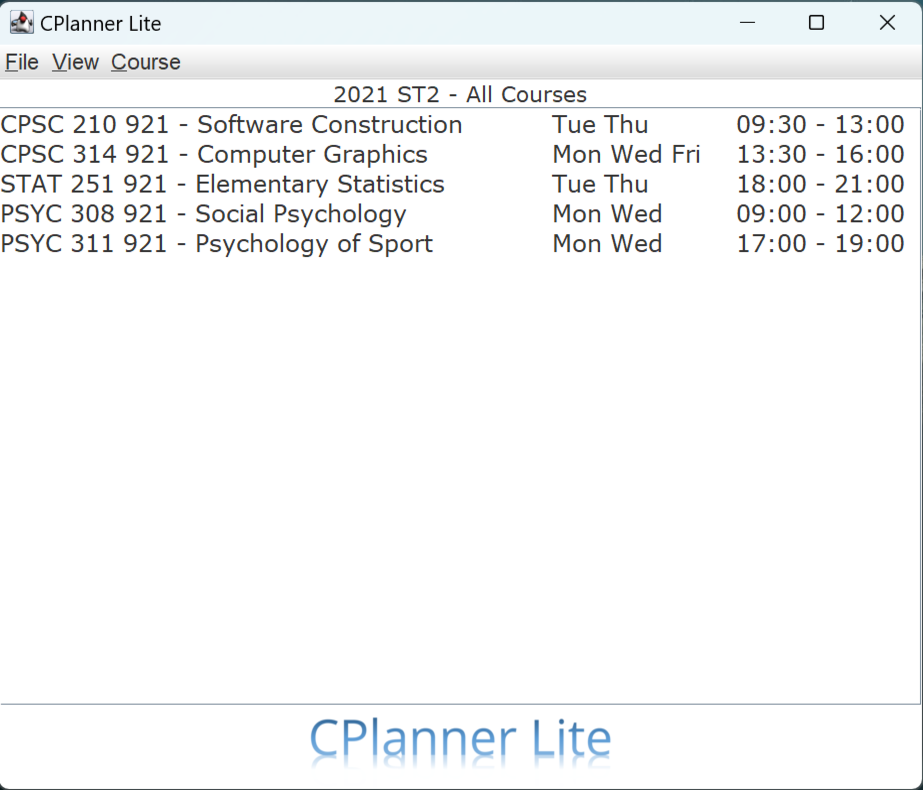Click the 09:30 - 13:00 time entry
Screen dimensions: 923x790
coord(820,124)
